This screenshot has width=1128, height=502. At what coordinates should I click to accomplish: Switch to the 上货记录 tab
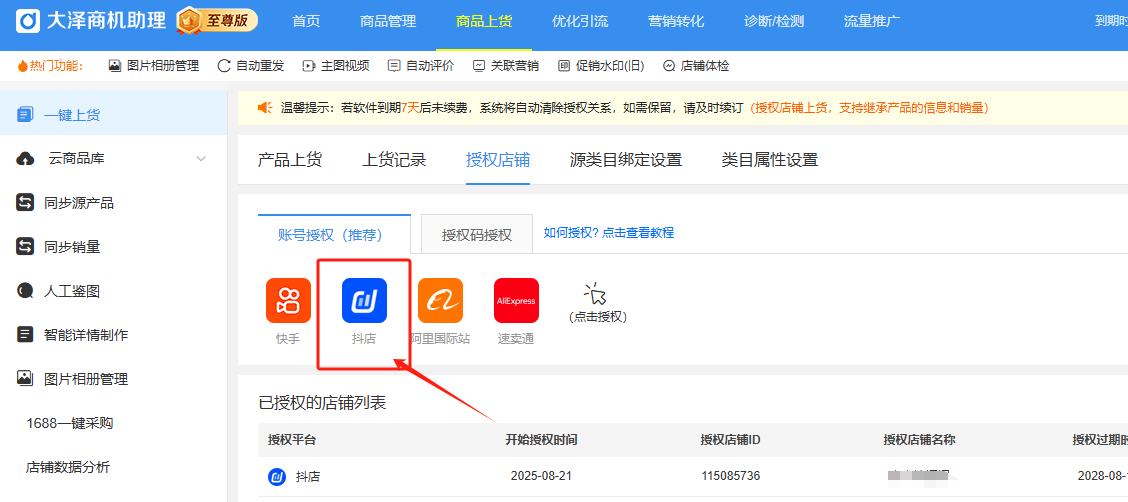click(x=394, y=160)
